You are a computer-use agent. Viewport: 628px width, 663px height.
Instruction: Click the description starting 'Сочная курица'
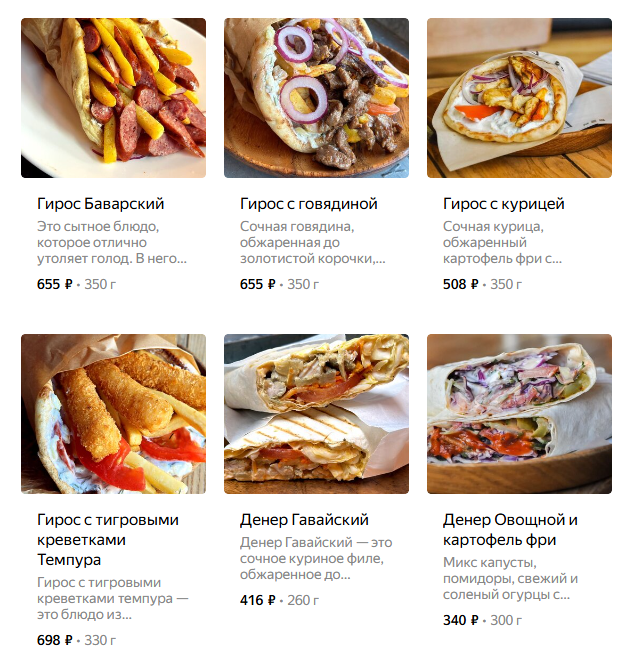point(502,243)
